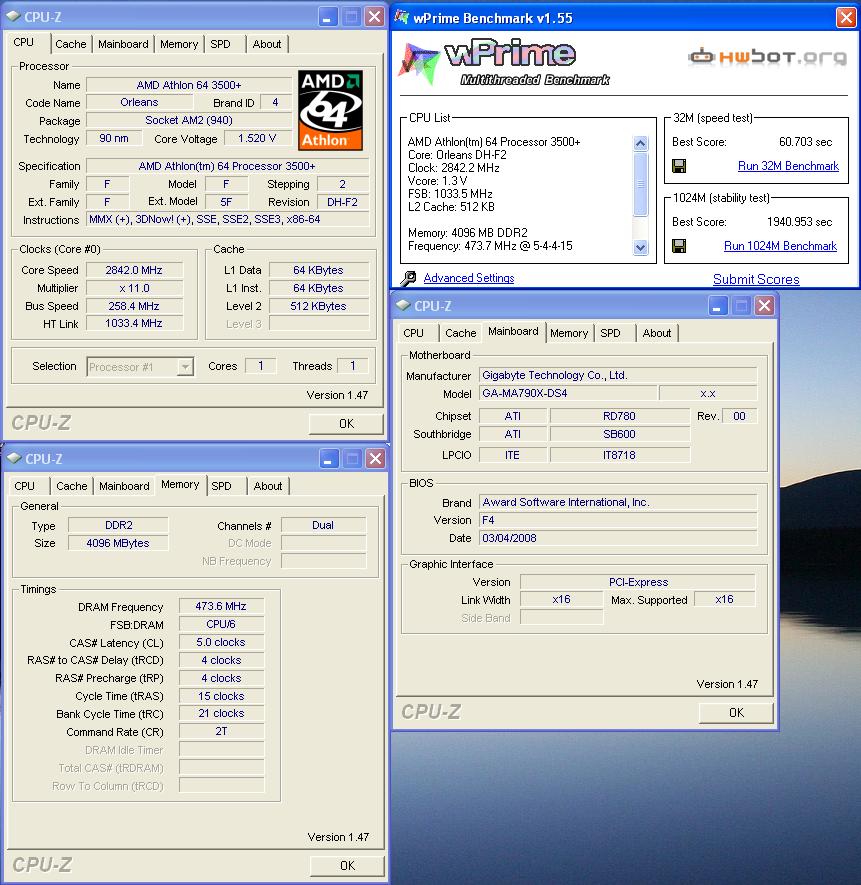The image size is (861, 885).
Task: Click the 1024M Best Score 1940.953 sec
Action: point(799,222)
